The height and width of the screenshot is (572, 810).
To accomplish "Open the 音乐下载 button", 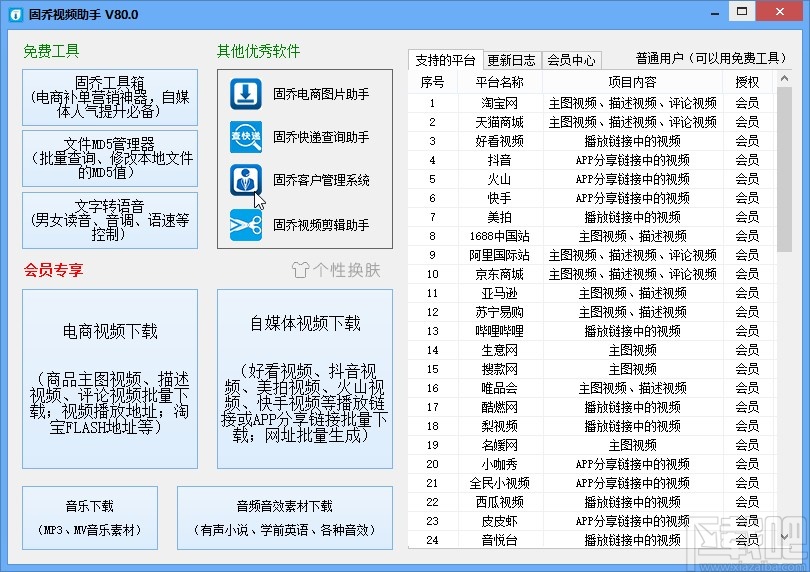I will [90, 518].
